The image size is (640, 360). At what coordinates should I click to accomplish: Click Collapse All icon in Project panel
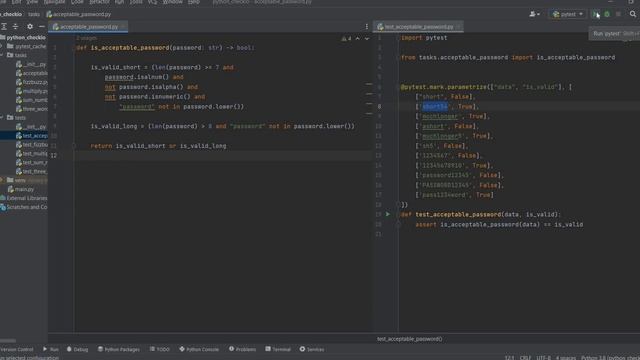[x=16, y=26]
